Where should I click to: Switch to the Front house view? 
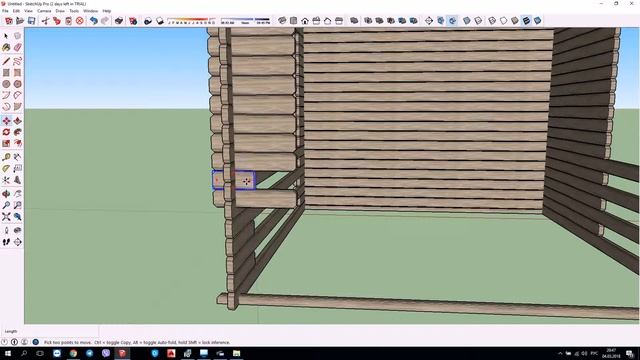tap(305, 21)
